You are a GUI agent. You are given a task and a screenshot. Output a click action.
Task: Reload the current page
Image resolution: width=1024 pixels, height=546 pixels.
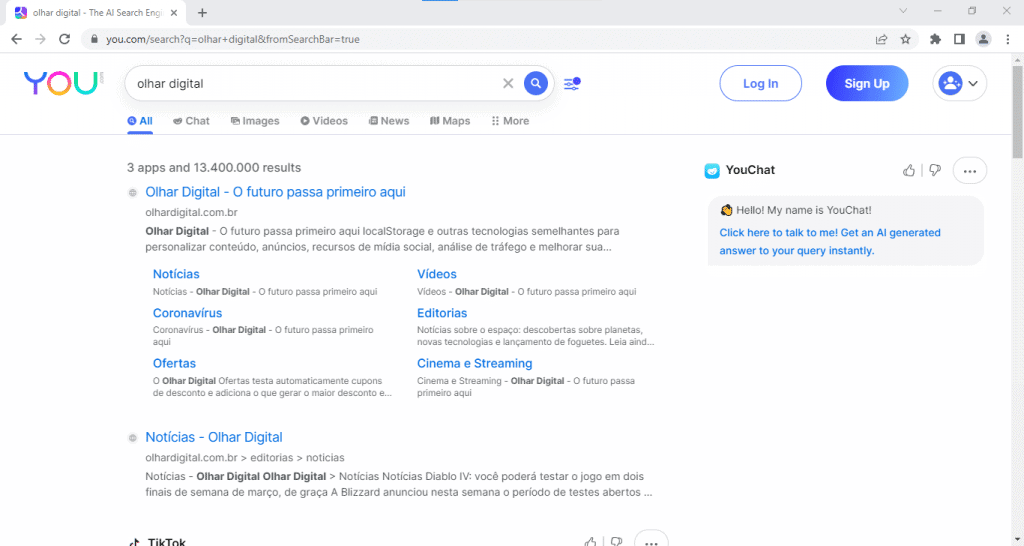(x=64, y=39)
